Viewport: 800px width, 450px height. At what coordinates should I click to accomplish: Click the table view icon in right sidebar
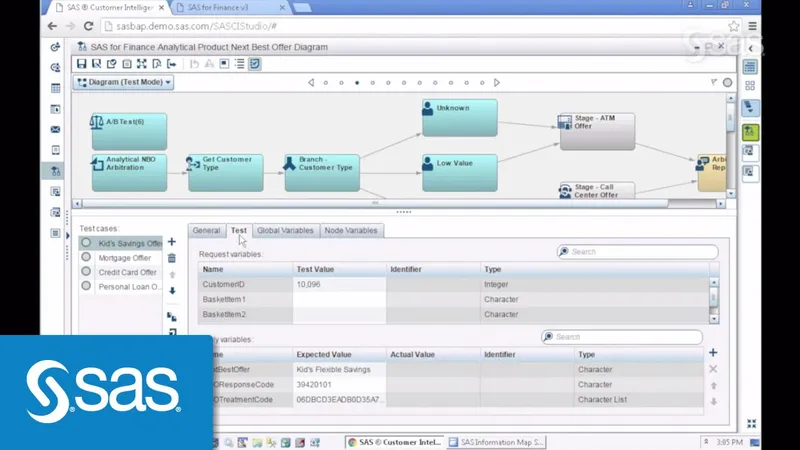coord(750,67)
